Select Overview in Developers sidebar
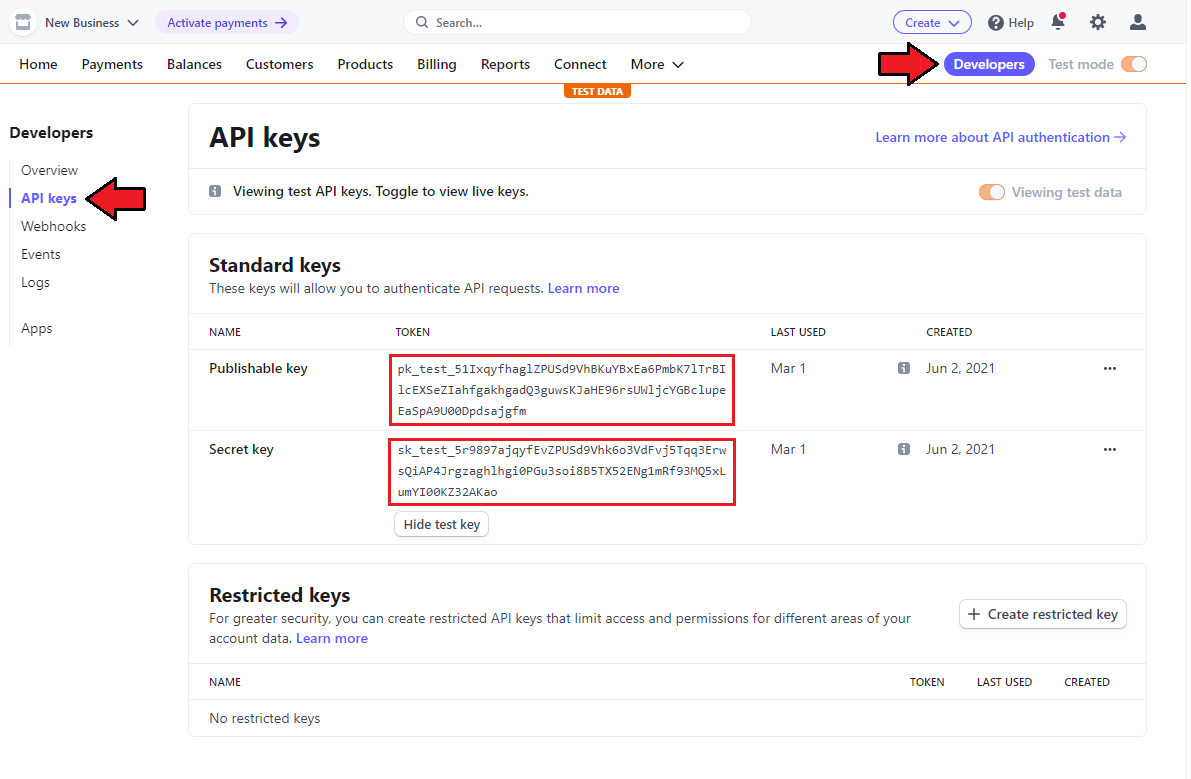 click(49, 170)
